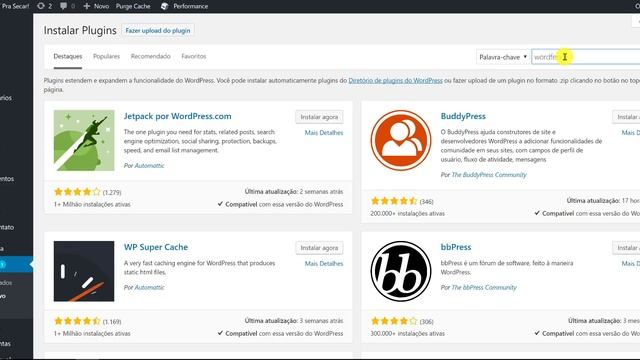Click '300.000+ instalações ativas' under bbPress
This screenshot has width=640, height=360.
coord(408,333)
